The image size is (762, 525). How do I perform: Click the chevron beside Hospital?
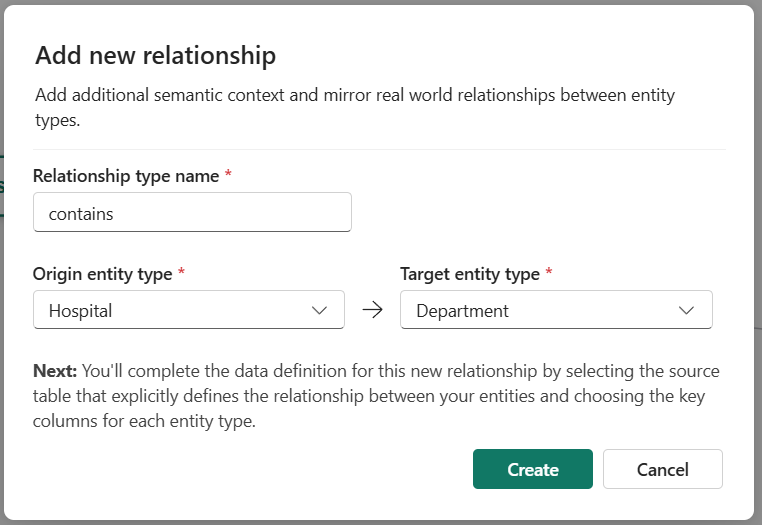point(319,310)
